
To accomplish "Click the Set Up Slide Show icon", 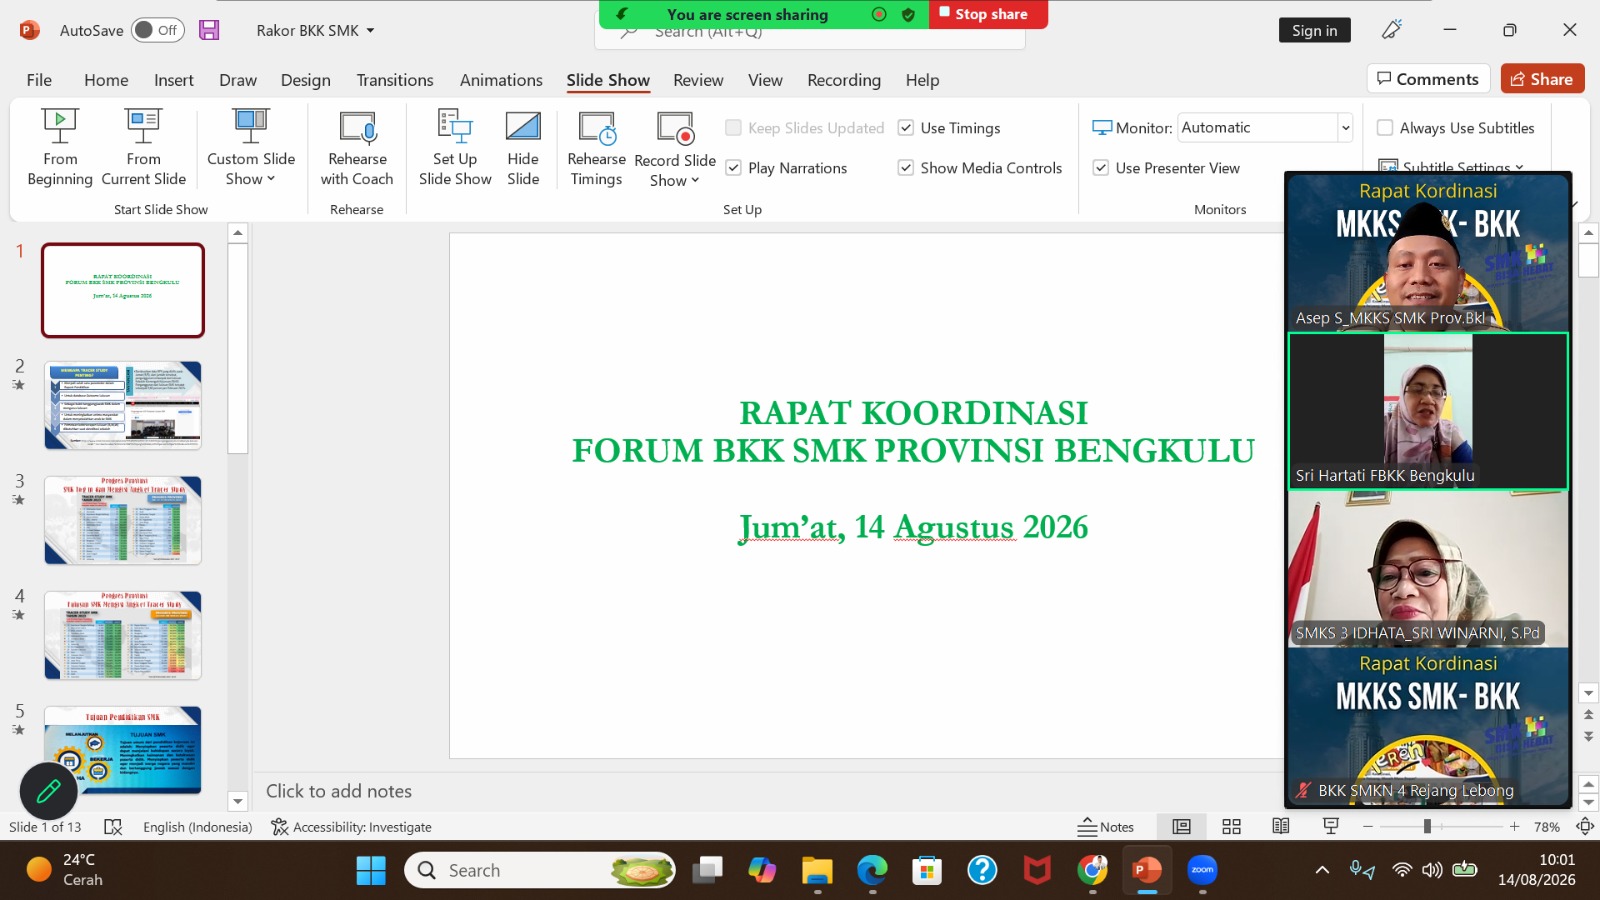I will coord(455,127).
